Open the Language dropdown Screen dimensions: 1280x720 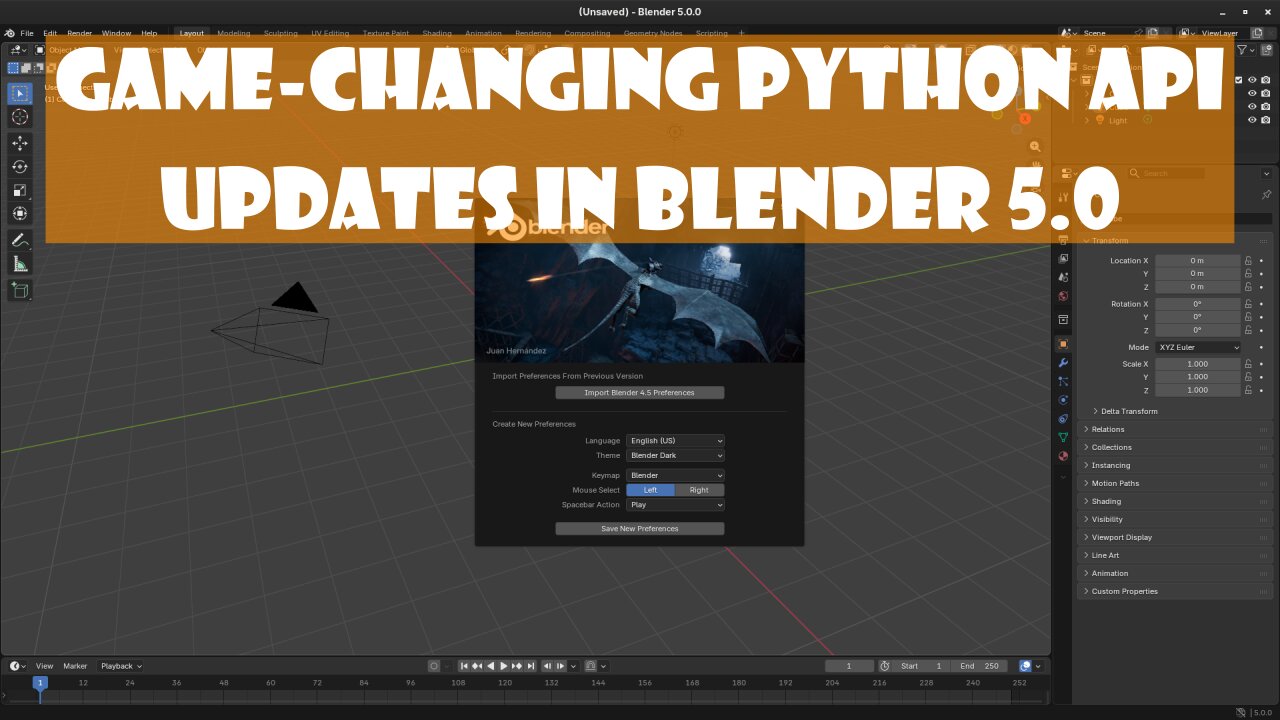675,441
